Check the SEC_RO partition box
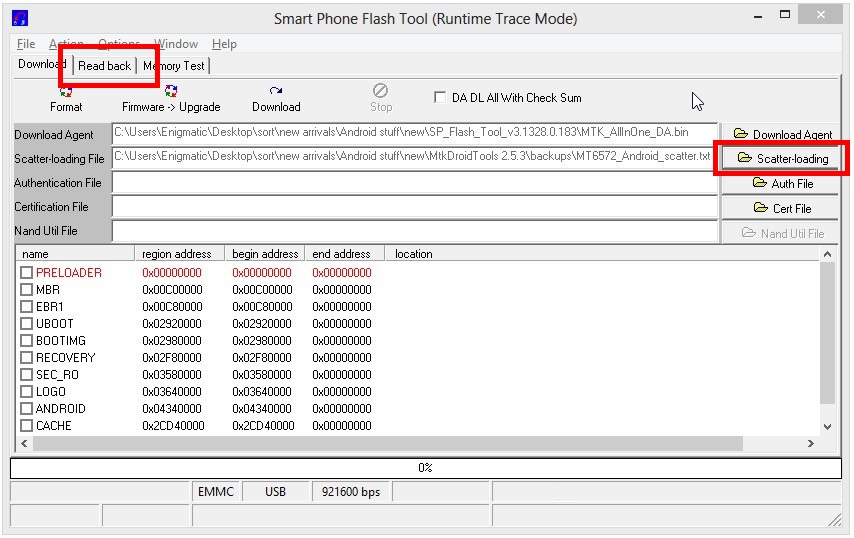This screenshot has height=538, width=854. pos(26,375)
